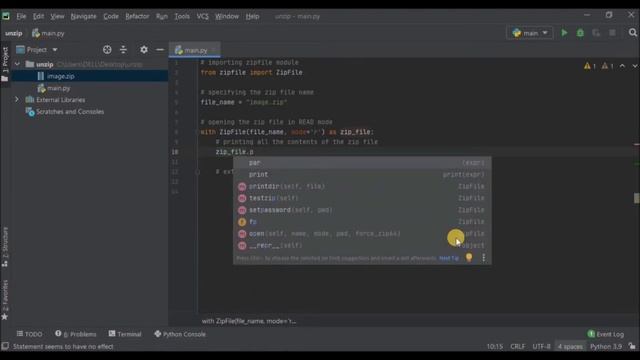Click the UTF-8 encoding indicator

(x=541, y=346)
